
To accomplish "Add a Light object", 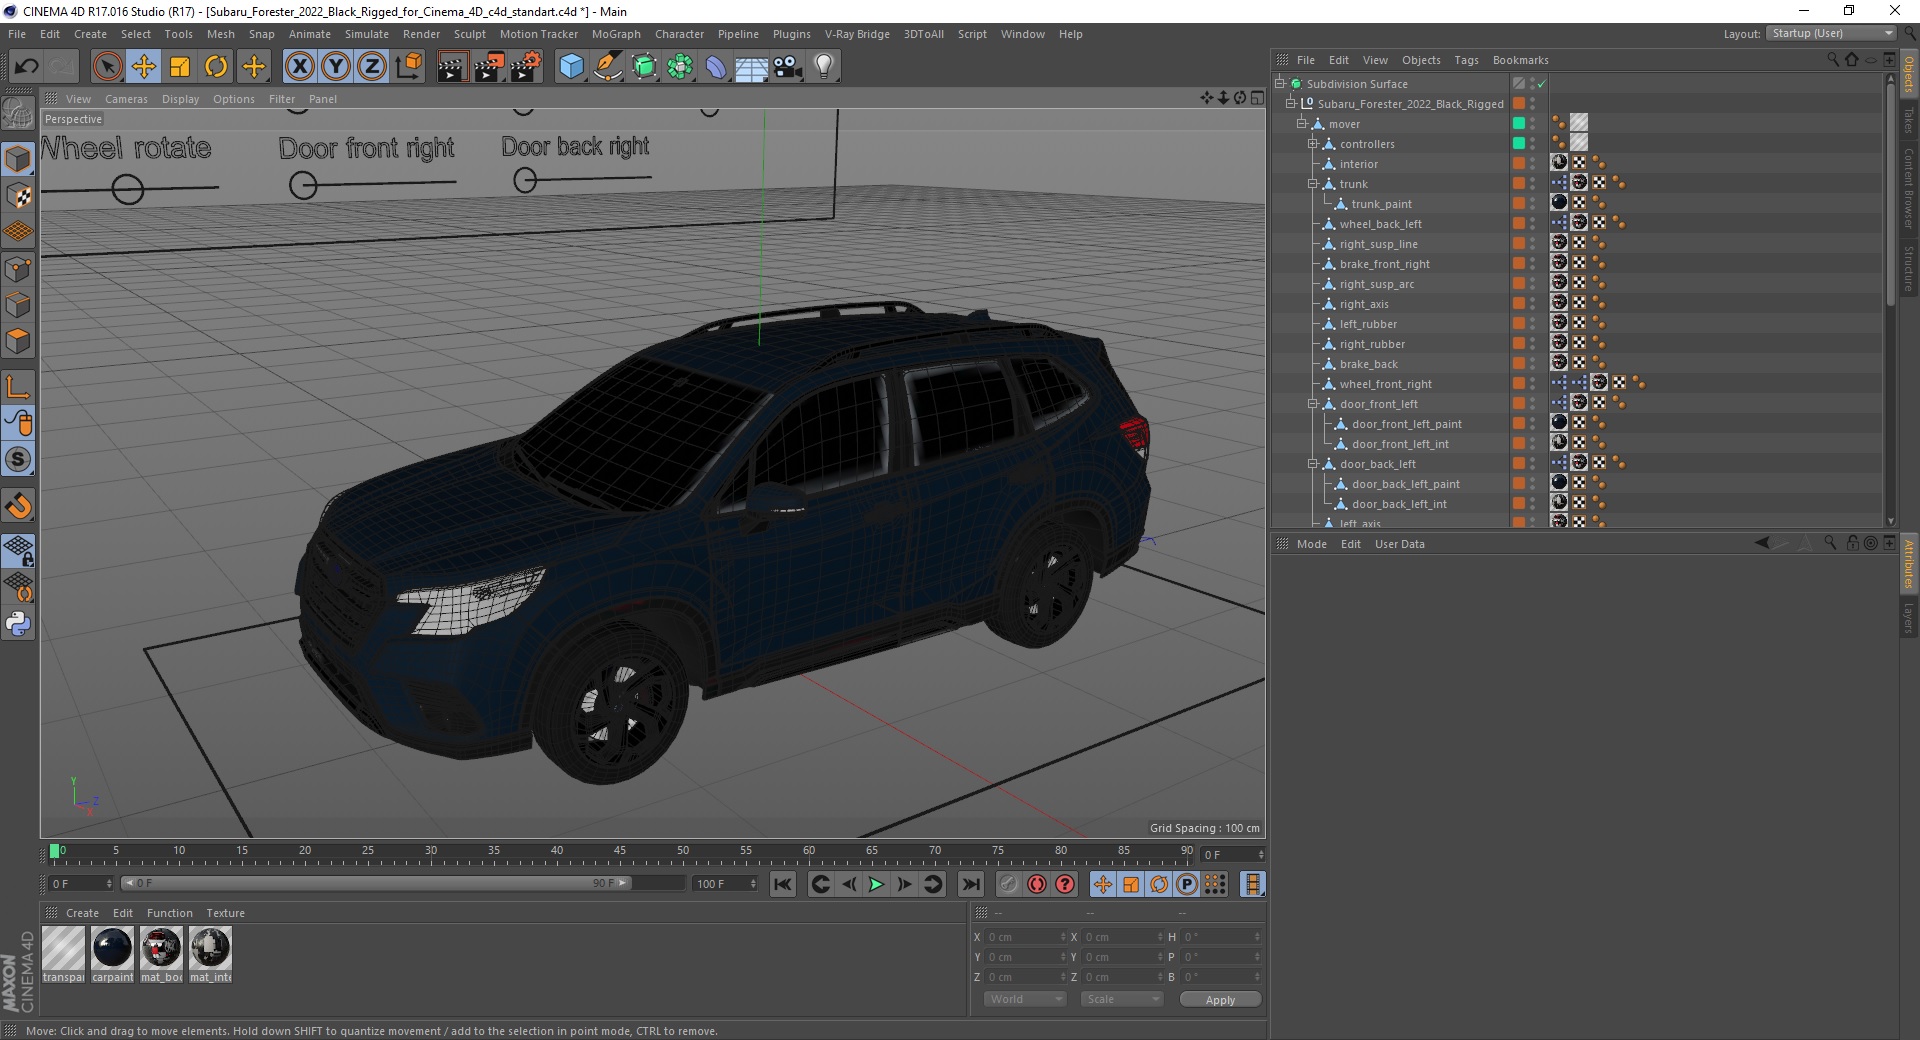I will [824, 67].
